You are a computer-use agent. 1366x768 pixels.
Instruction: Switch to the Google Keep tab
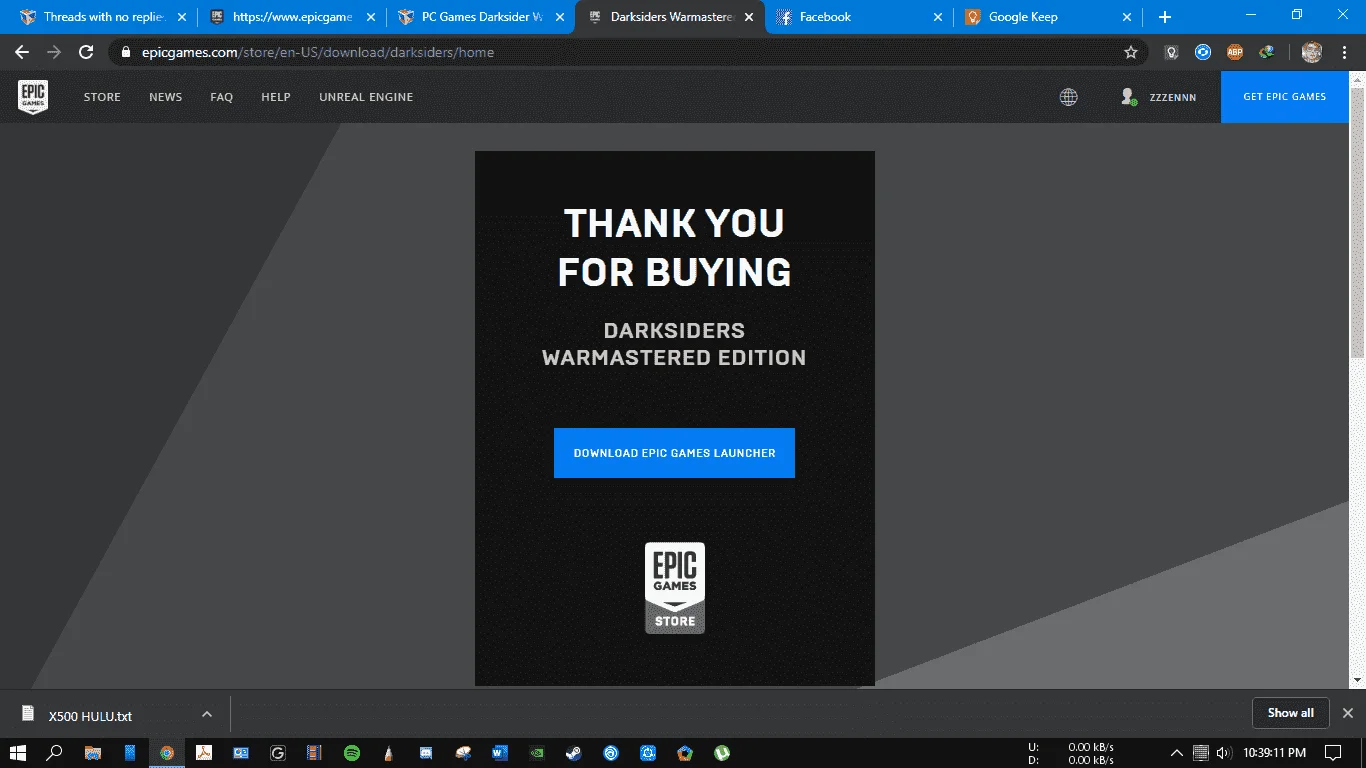[x=1047, y=17]
